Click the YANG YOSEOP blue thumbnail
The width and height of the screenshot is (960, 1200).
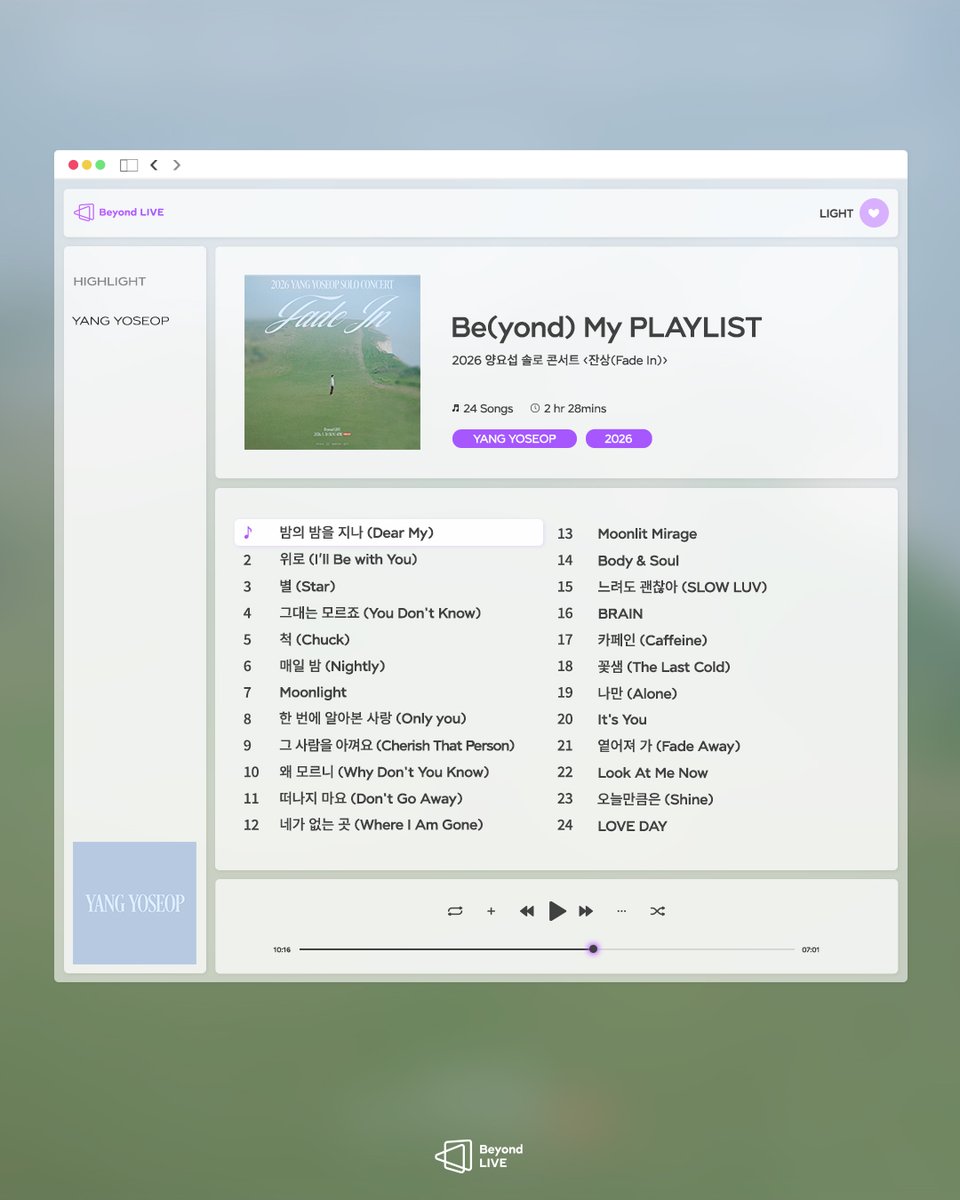(134, 903)
